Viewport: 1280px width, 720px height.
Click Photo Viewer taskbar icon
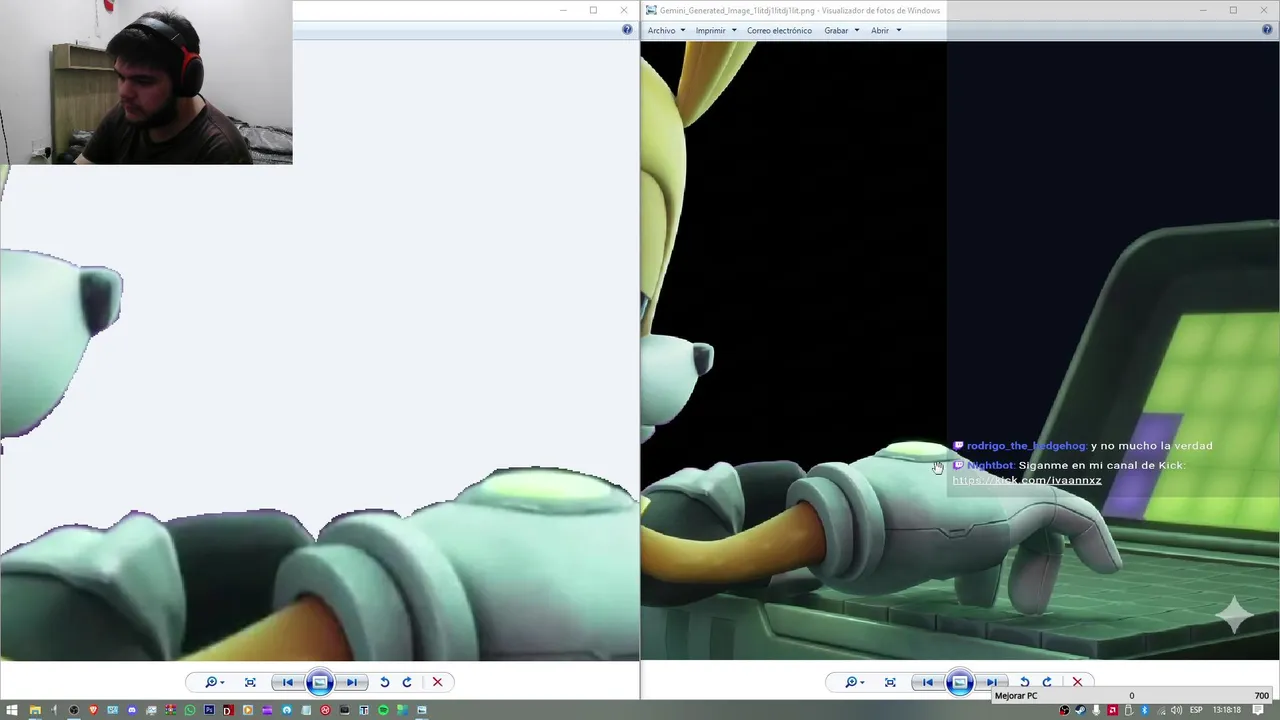(x=421, y=710)
